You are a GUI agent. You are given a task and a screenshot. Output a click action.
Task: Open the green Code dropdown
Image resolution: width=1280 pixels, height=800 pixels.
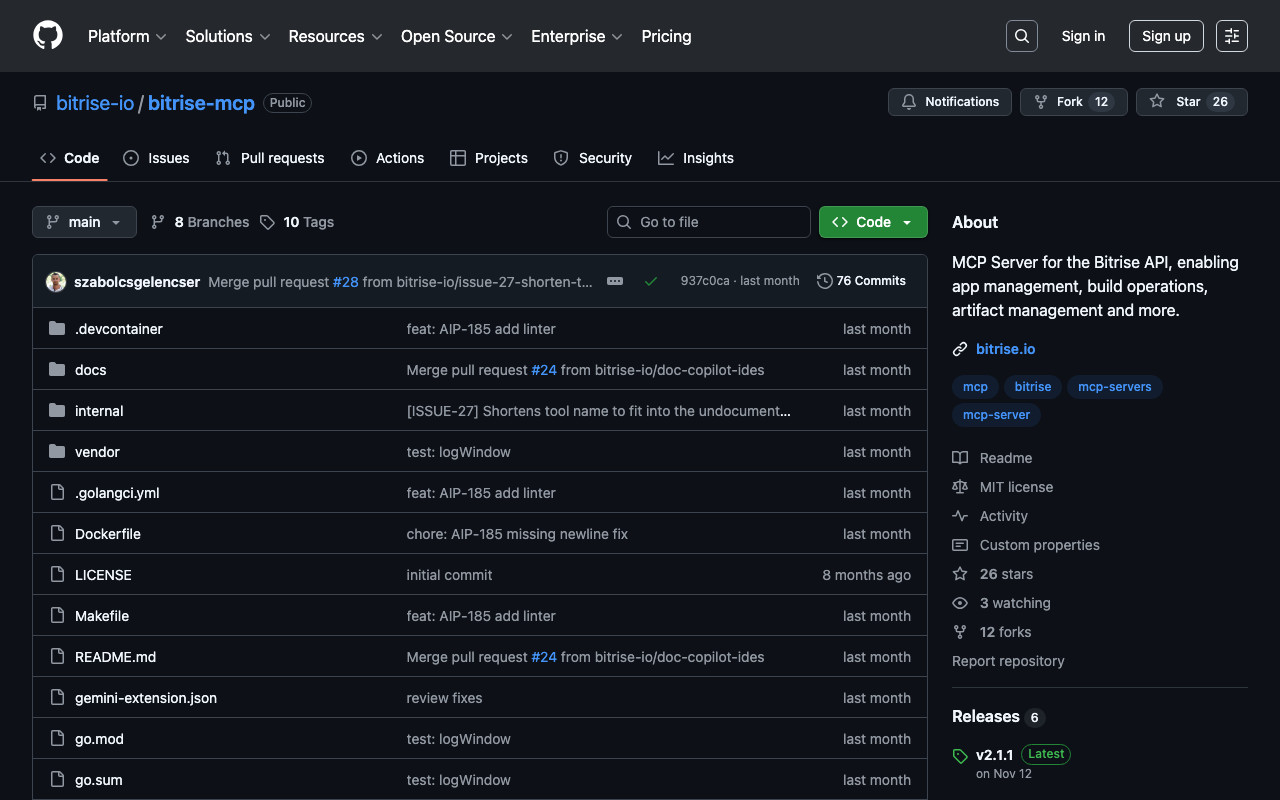coord(872,222)
